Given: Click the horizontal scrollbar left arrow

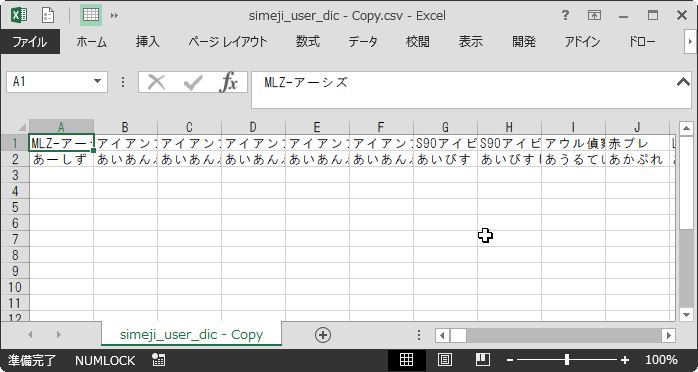Looking at the screenshot, I should [x=442, y=335].
